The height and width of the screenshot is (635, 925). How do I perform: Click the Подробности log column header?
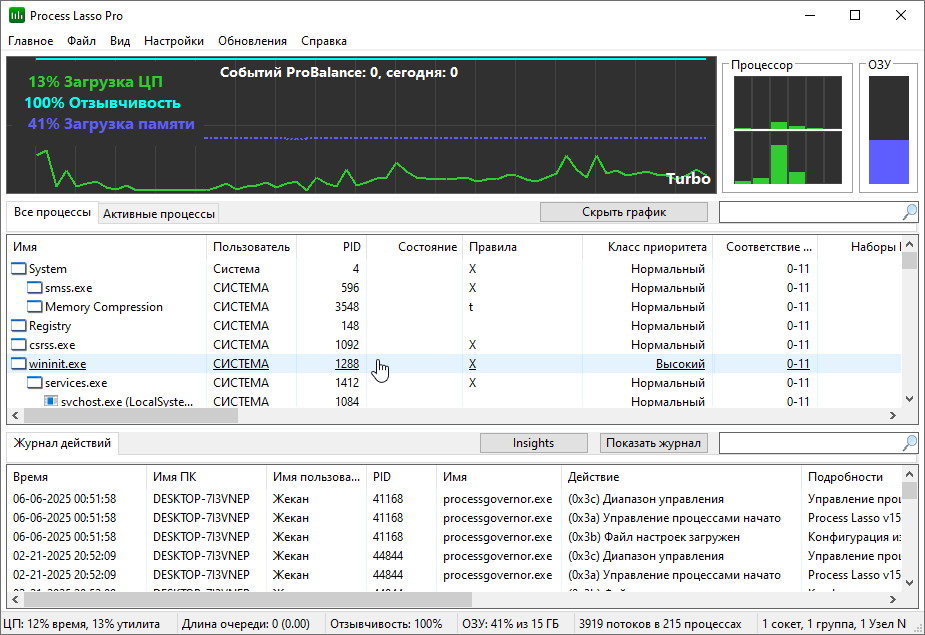coord(851,477)
